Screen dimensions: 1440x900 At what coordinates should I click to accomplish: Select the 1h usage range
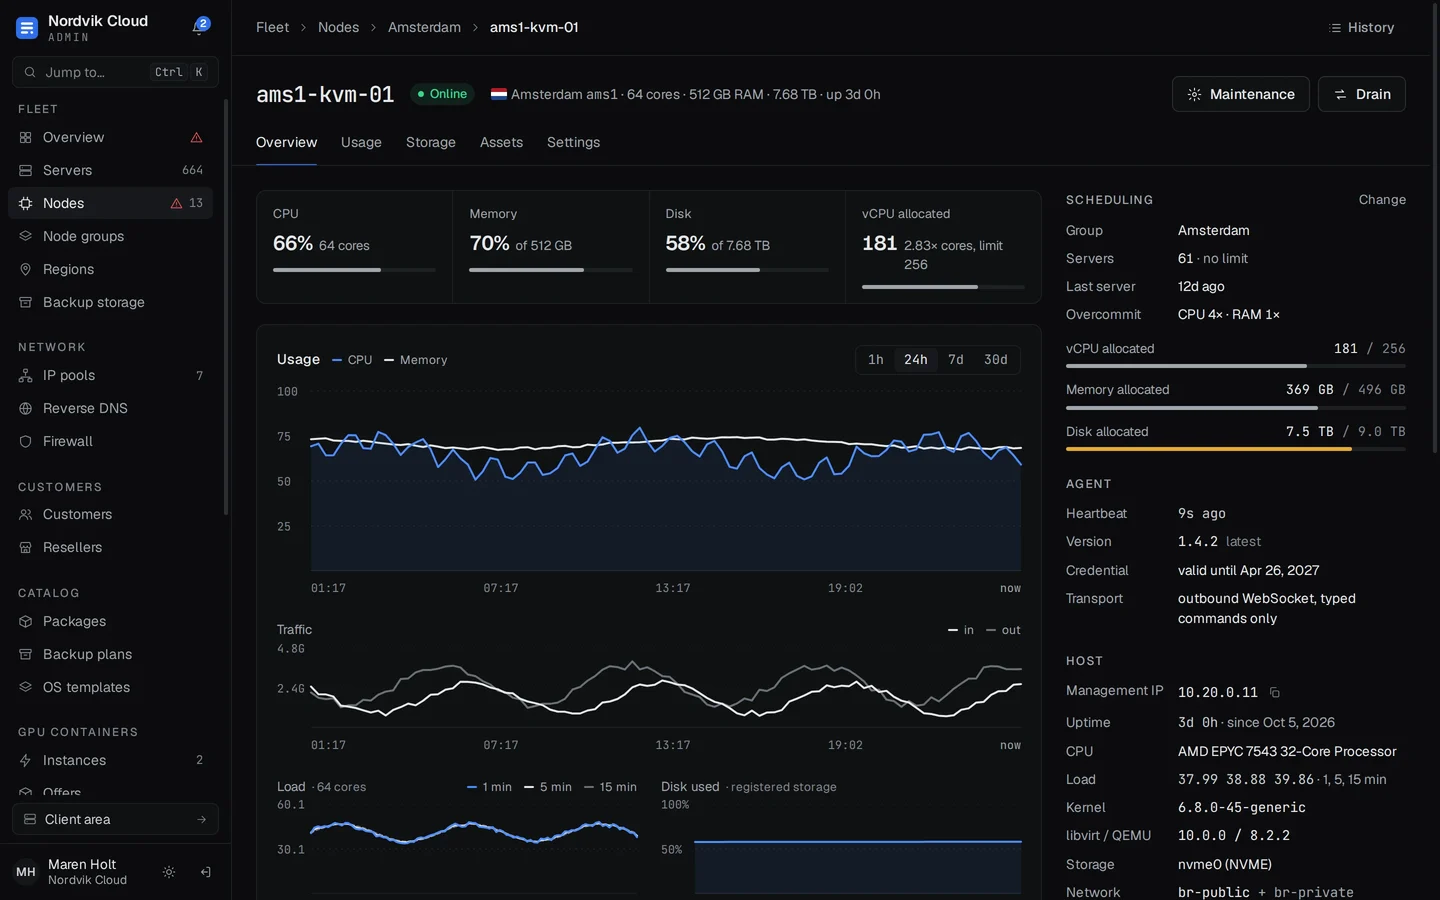(876, 360)
